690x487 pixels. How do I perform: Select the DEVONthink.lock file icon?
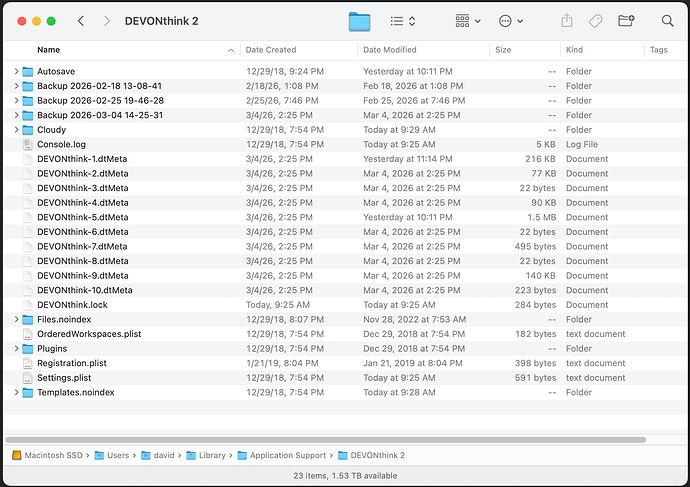(28, 304)
